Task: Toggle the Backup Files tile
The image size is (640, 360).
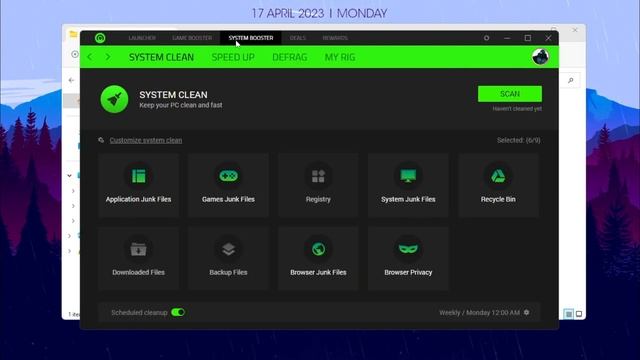Action: click(x=228, y=258)
